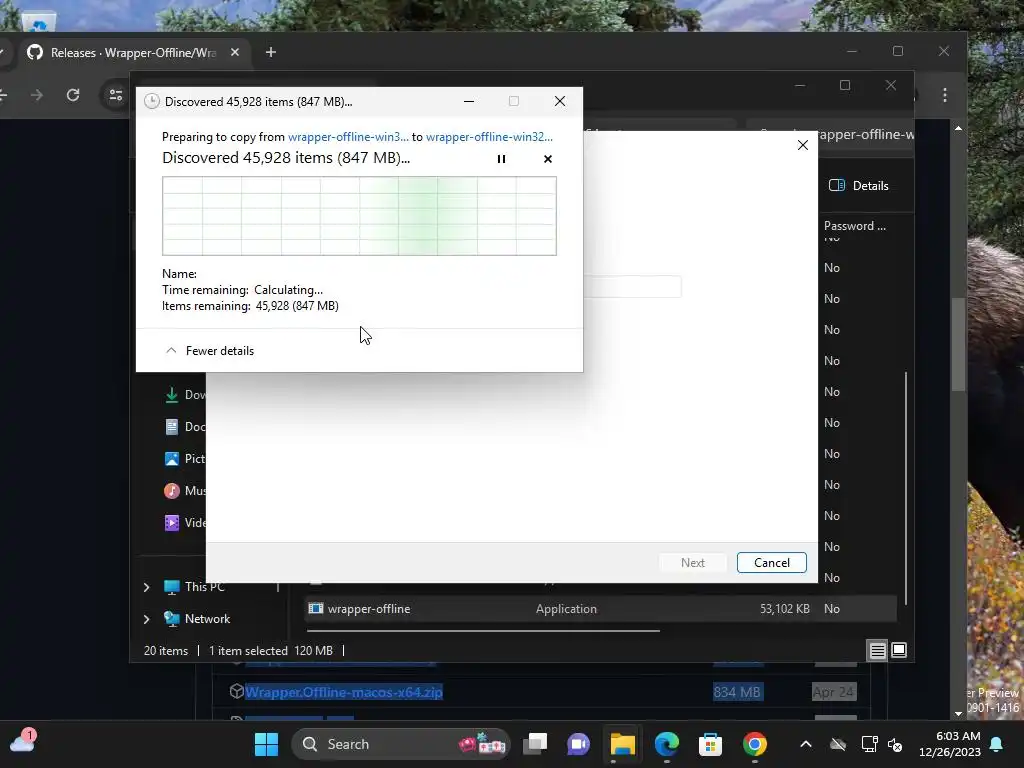Open Task View from the taskbar
The height and width of the screenshot is (768, 1024).
(x=535, y=744)
